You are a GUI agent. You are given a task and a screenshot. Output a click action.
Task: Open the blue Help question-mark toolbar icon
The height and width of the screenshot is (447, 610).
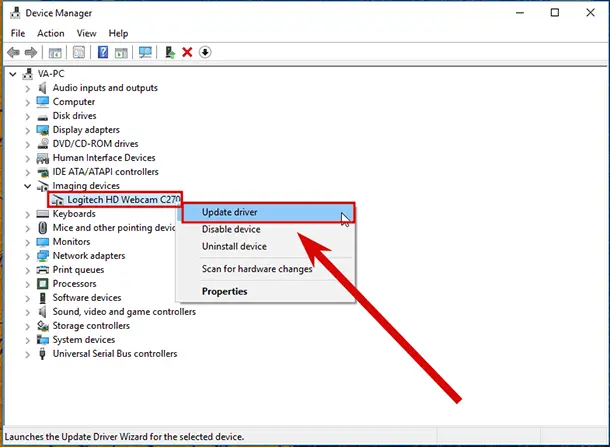point(103,52)
